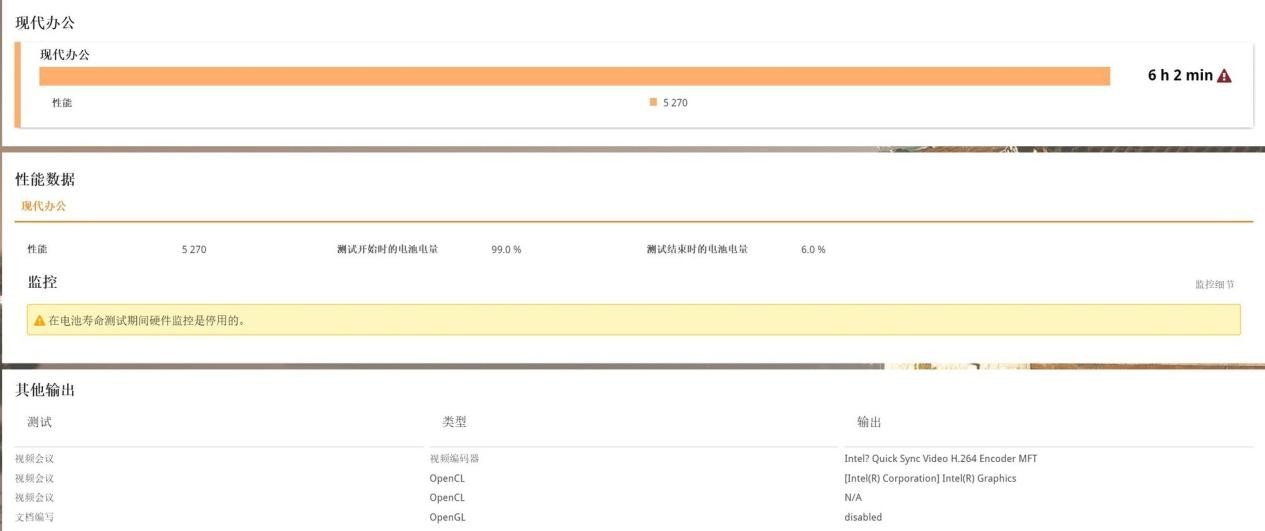Click the 性能数据 heading
1265x531 pixels.
pyautogui.click(x=45, y=180)
